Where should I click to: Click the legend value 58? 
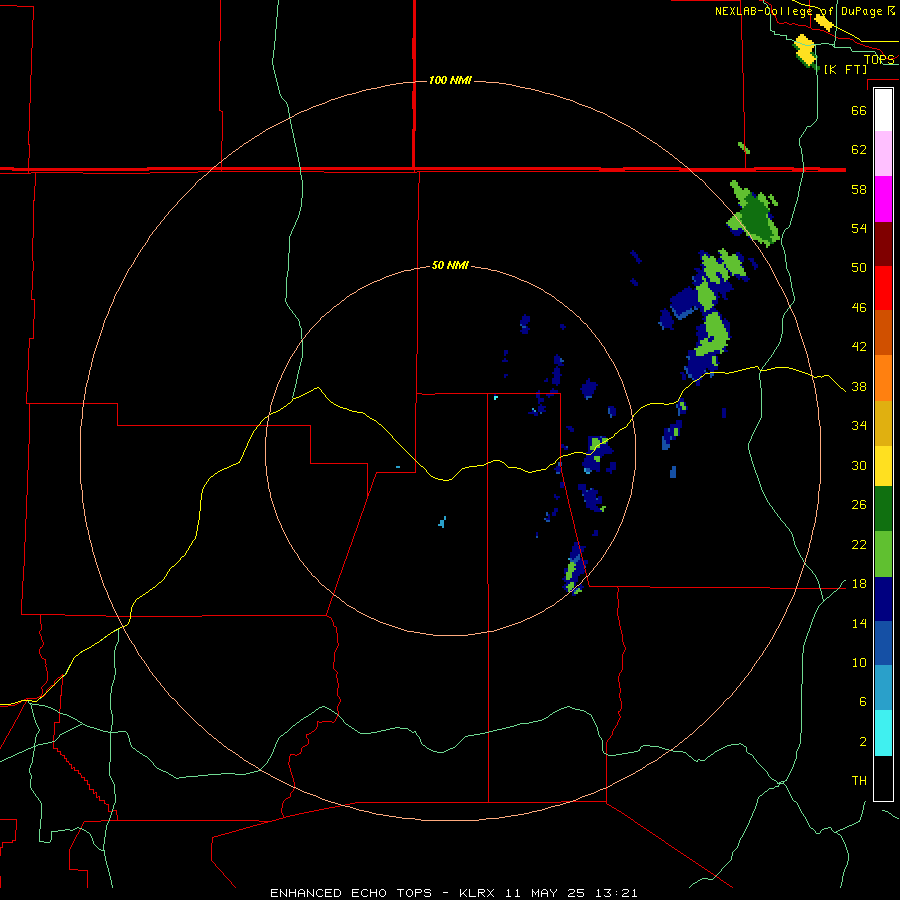859,189
